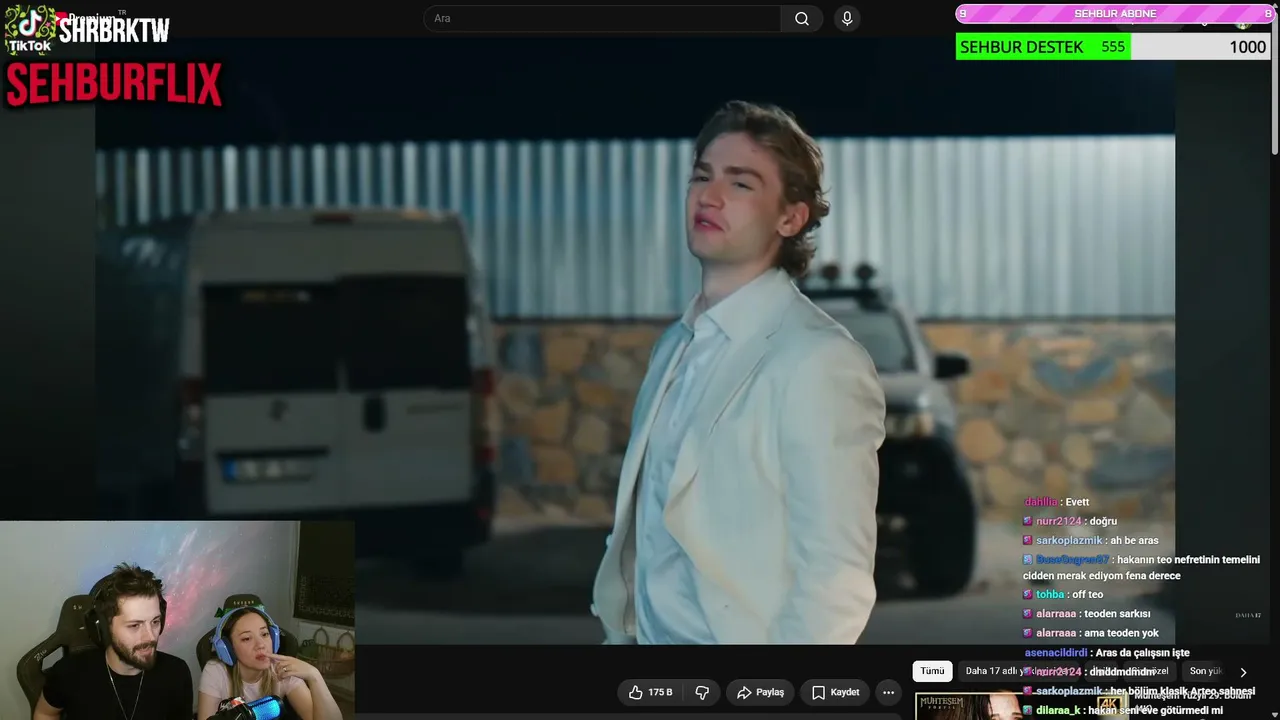Screen dimensions: 1280x720
Task: Click the SEHBURFLIX logo overlay
Action: point(114,85)
